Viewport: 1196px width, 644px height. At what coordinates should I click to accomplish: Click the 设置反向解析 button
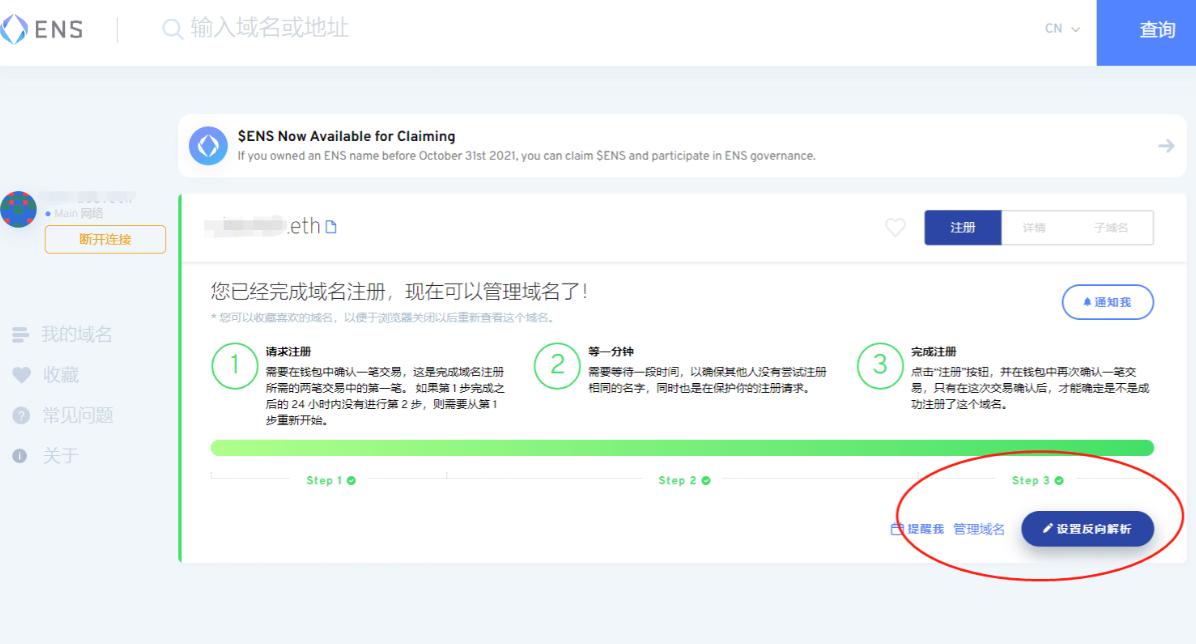tap(1087, 529)
